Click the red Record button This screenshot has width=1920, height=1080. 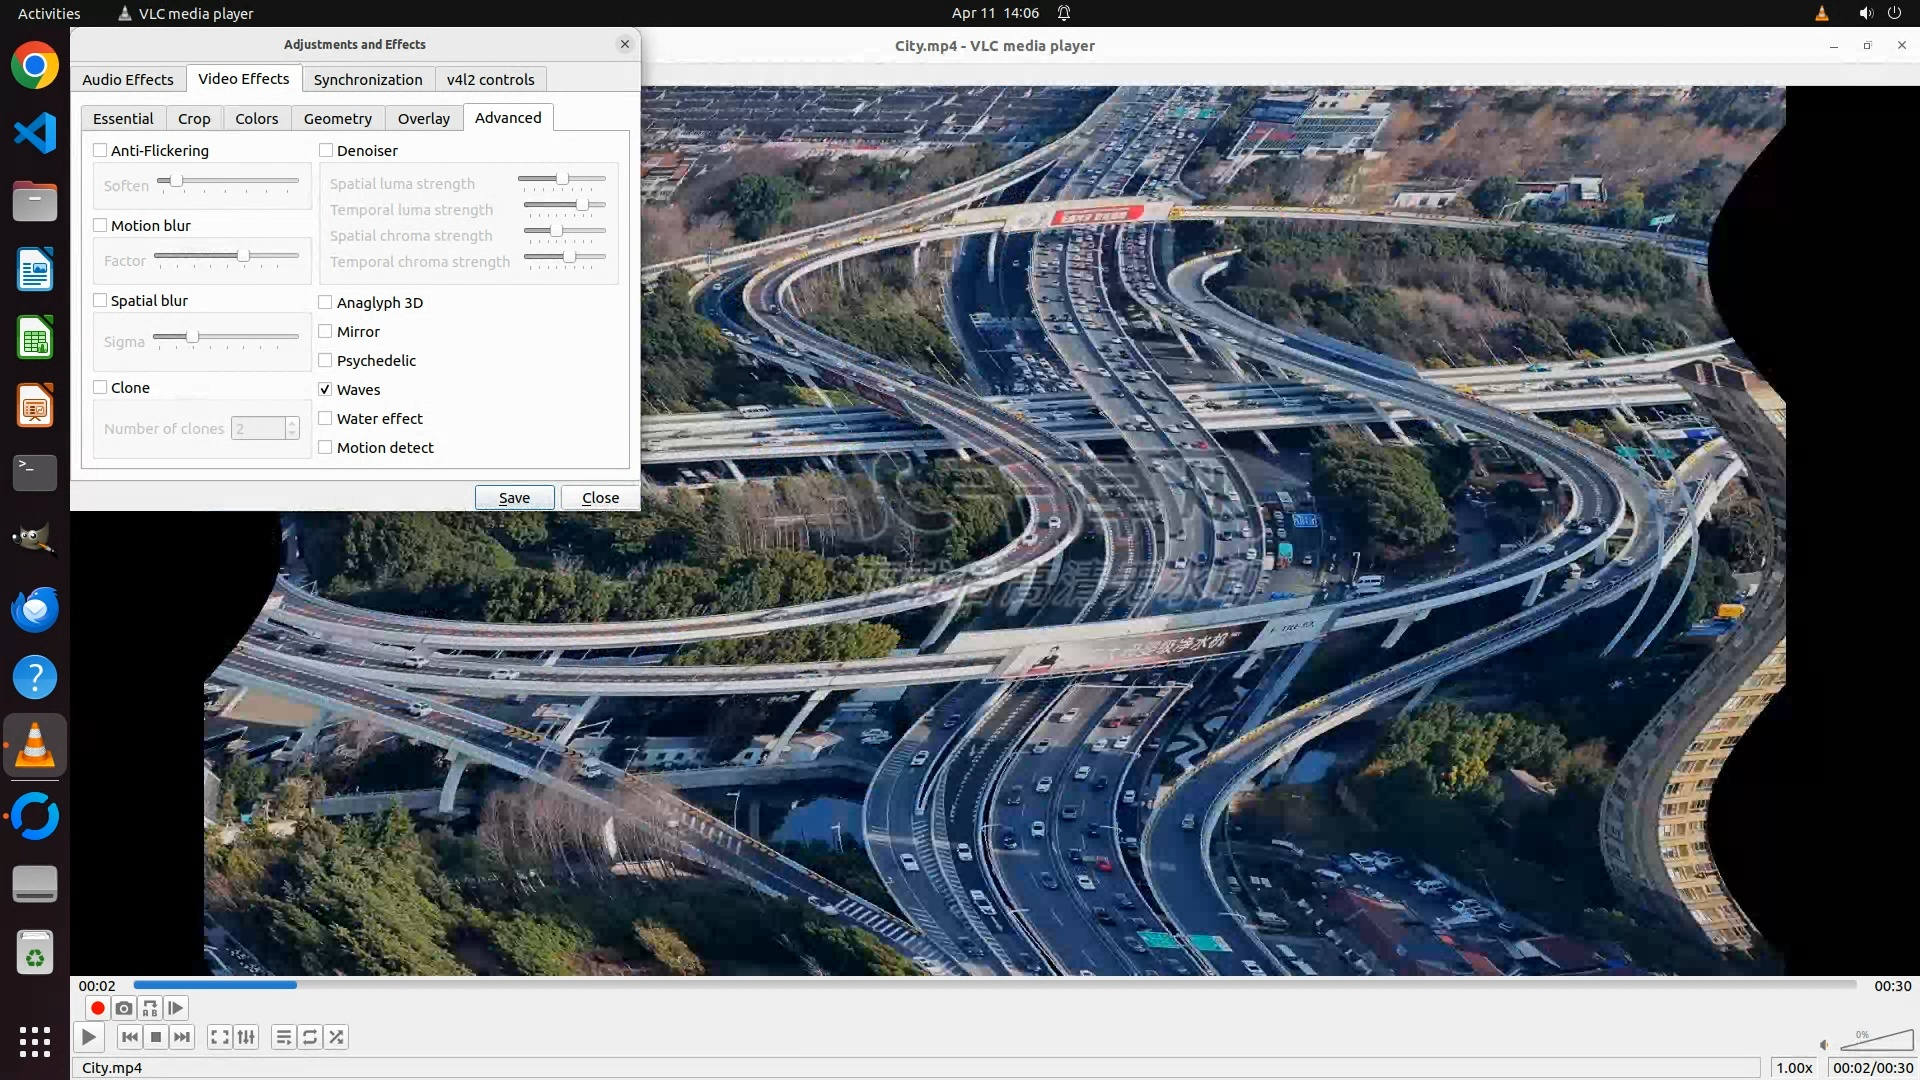coord(97,1008)
